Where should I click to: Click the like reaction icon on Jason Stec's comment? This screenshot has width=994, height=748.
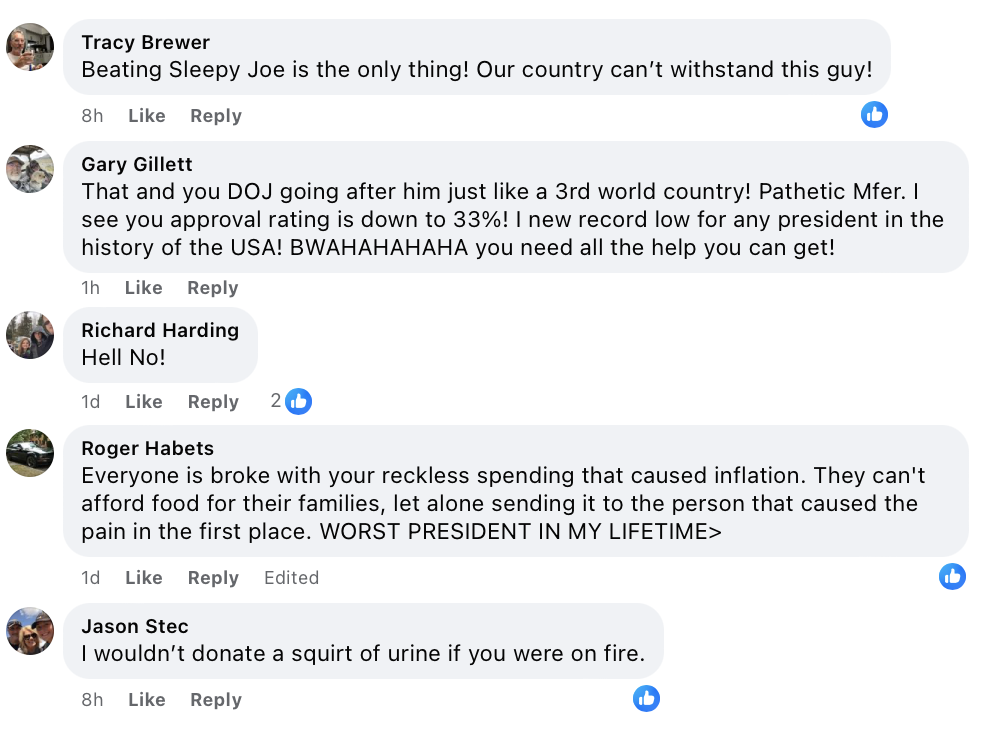(x=646, y=699)
